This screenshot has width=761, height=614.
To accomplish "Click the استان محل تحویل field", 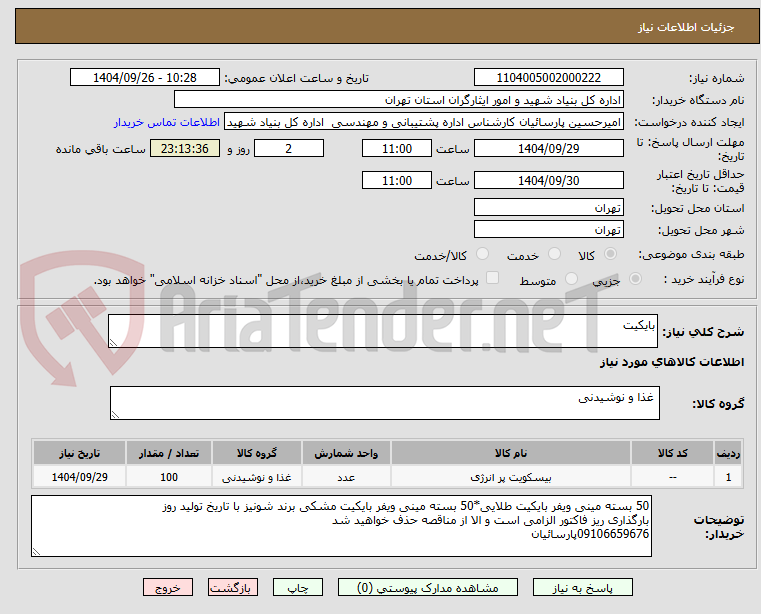I will [x=548, y=208].
